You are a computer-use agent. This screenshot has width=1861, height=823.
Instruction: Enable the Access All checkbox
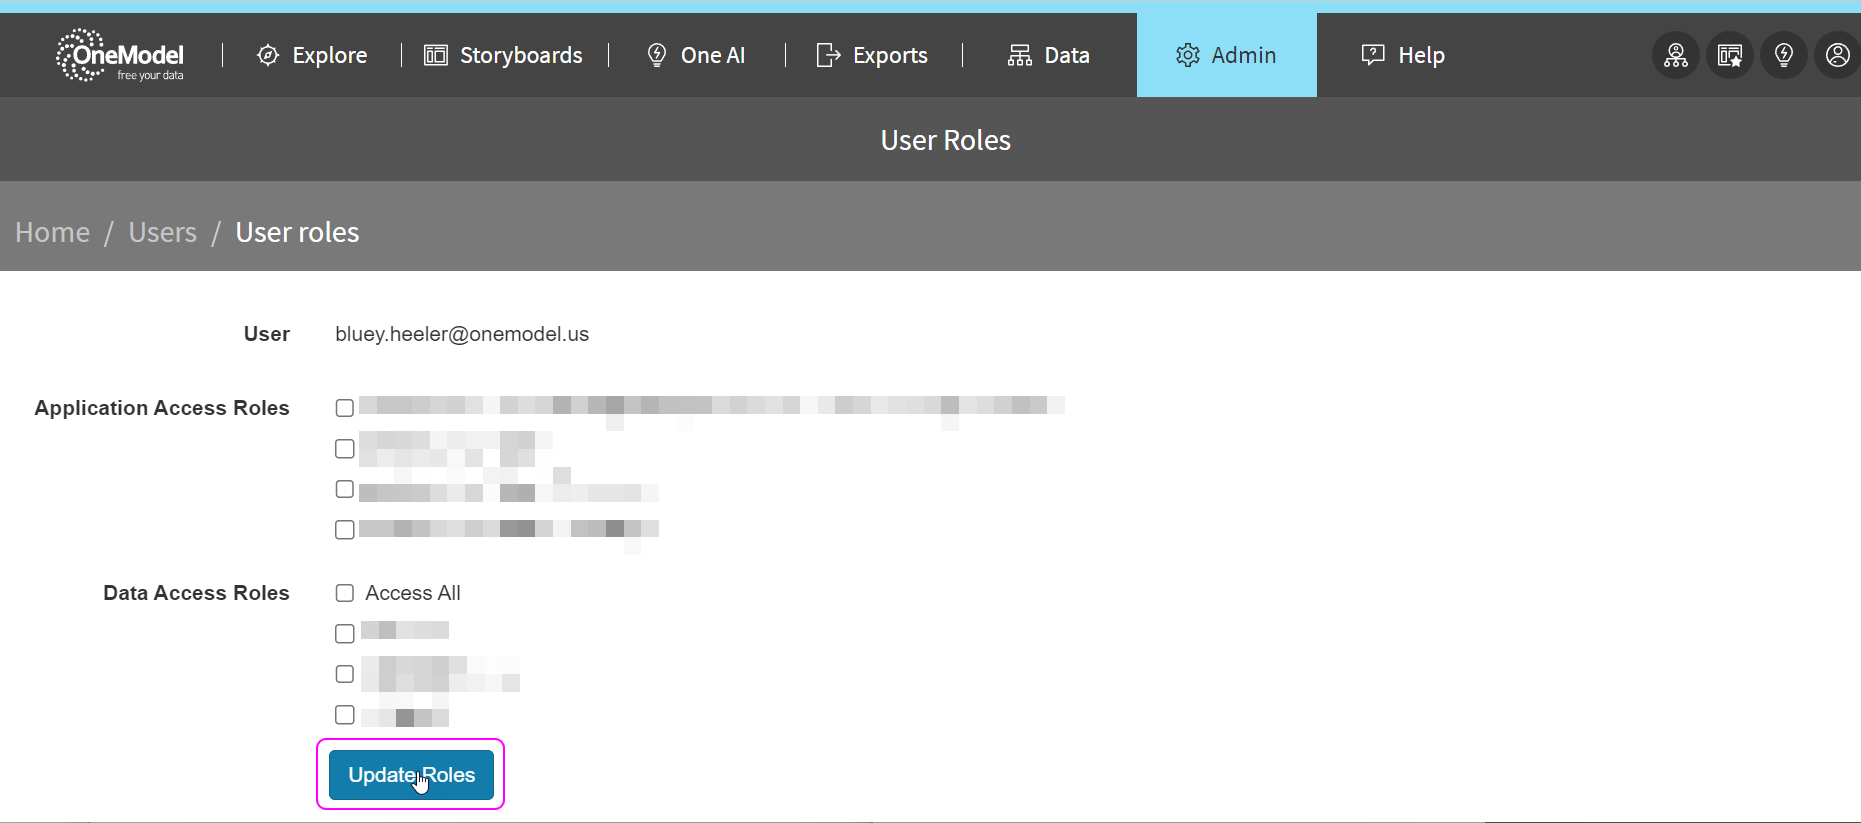pos(345,593)
